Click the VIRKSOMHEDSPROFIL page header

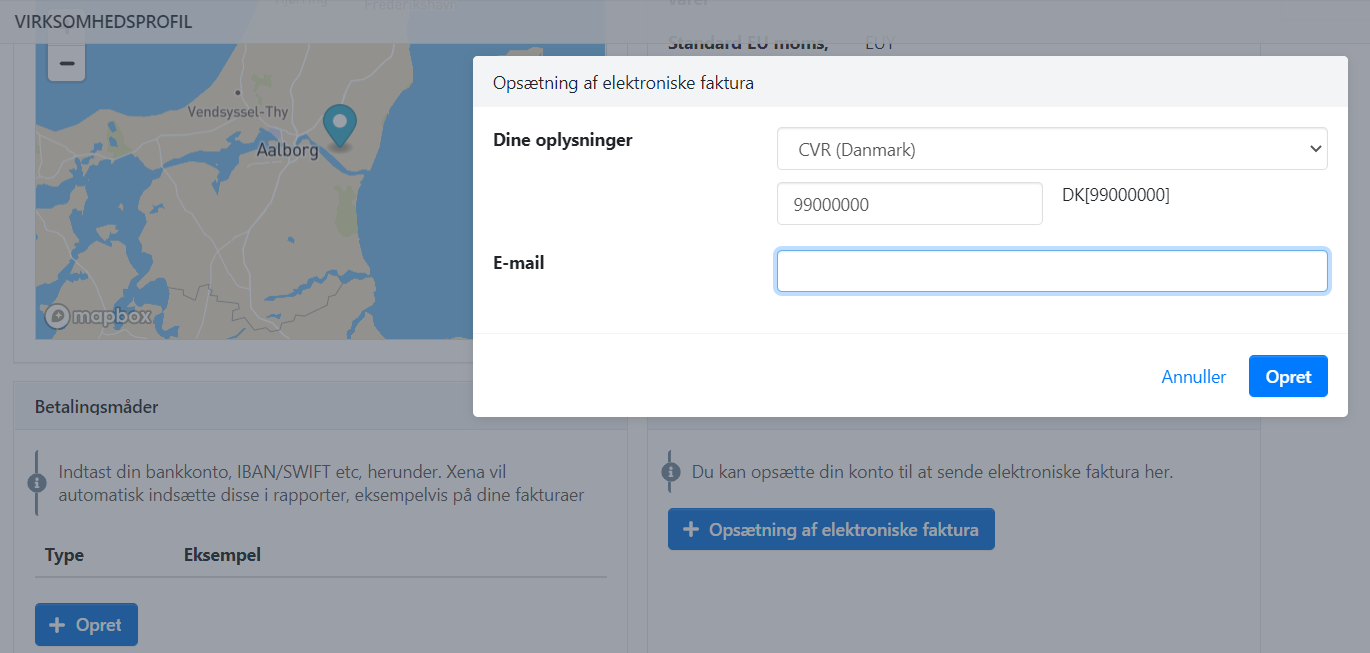point(104,21)
